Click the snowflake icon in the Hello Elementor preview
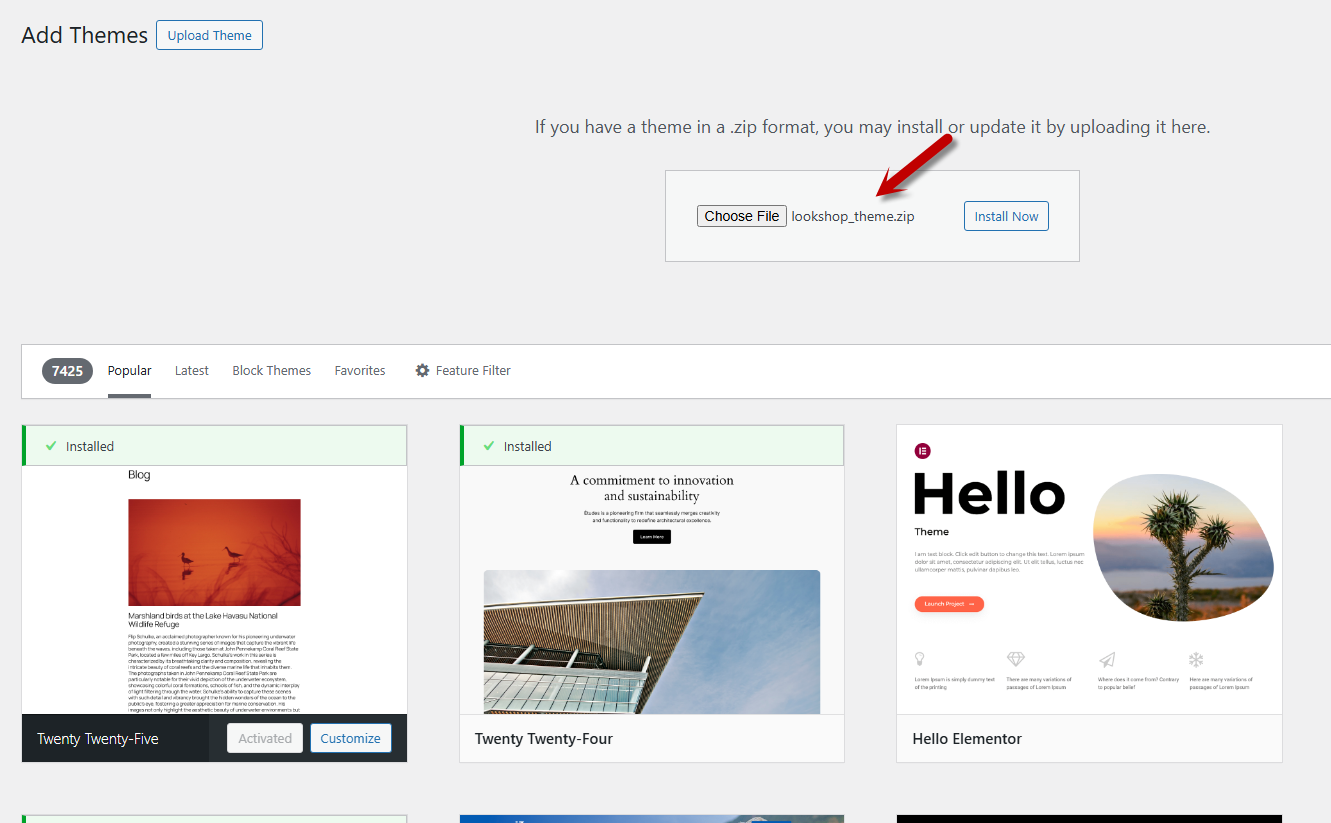 click(1196, 659)
